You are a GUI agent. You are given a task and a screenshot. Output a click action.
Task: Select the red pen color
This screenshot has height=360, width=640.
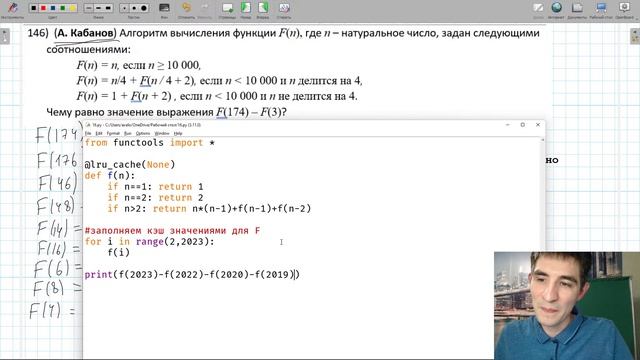[x=43, y=8]
